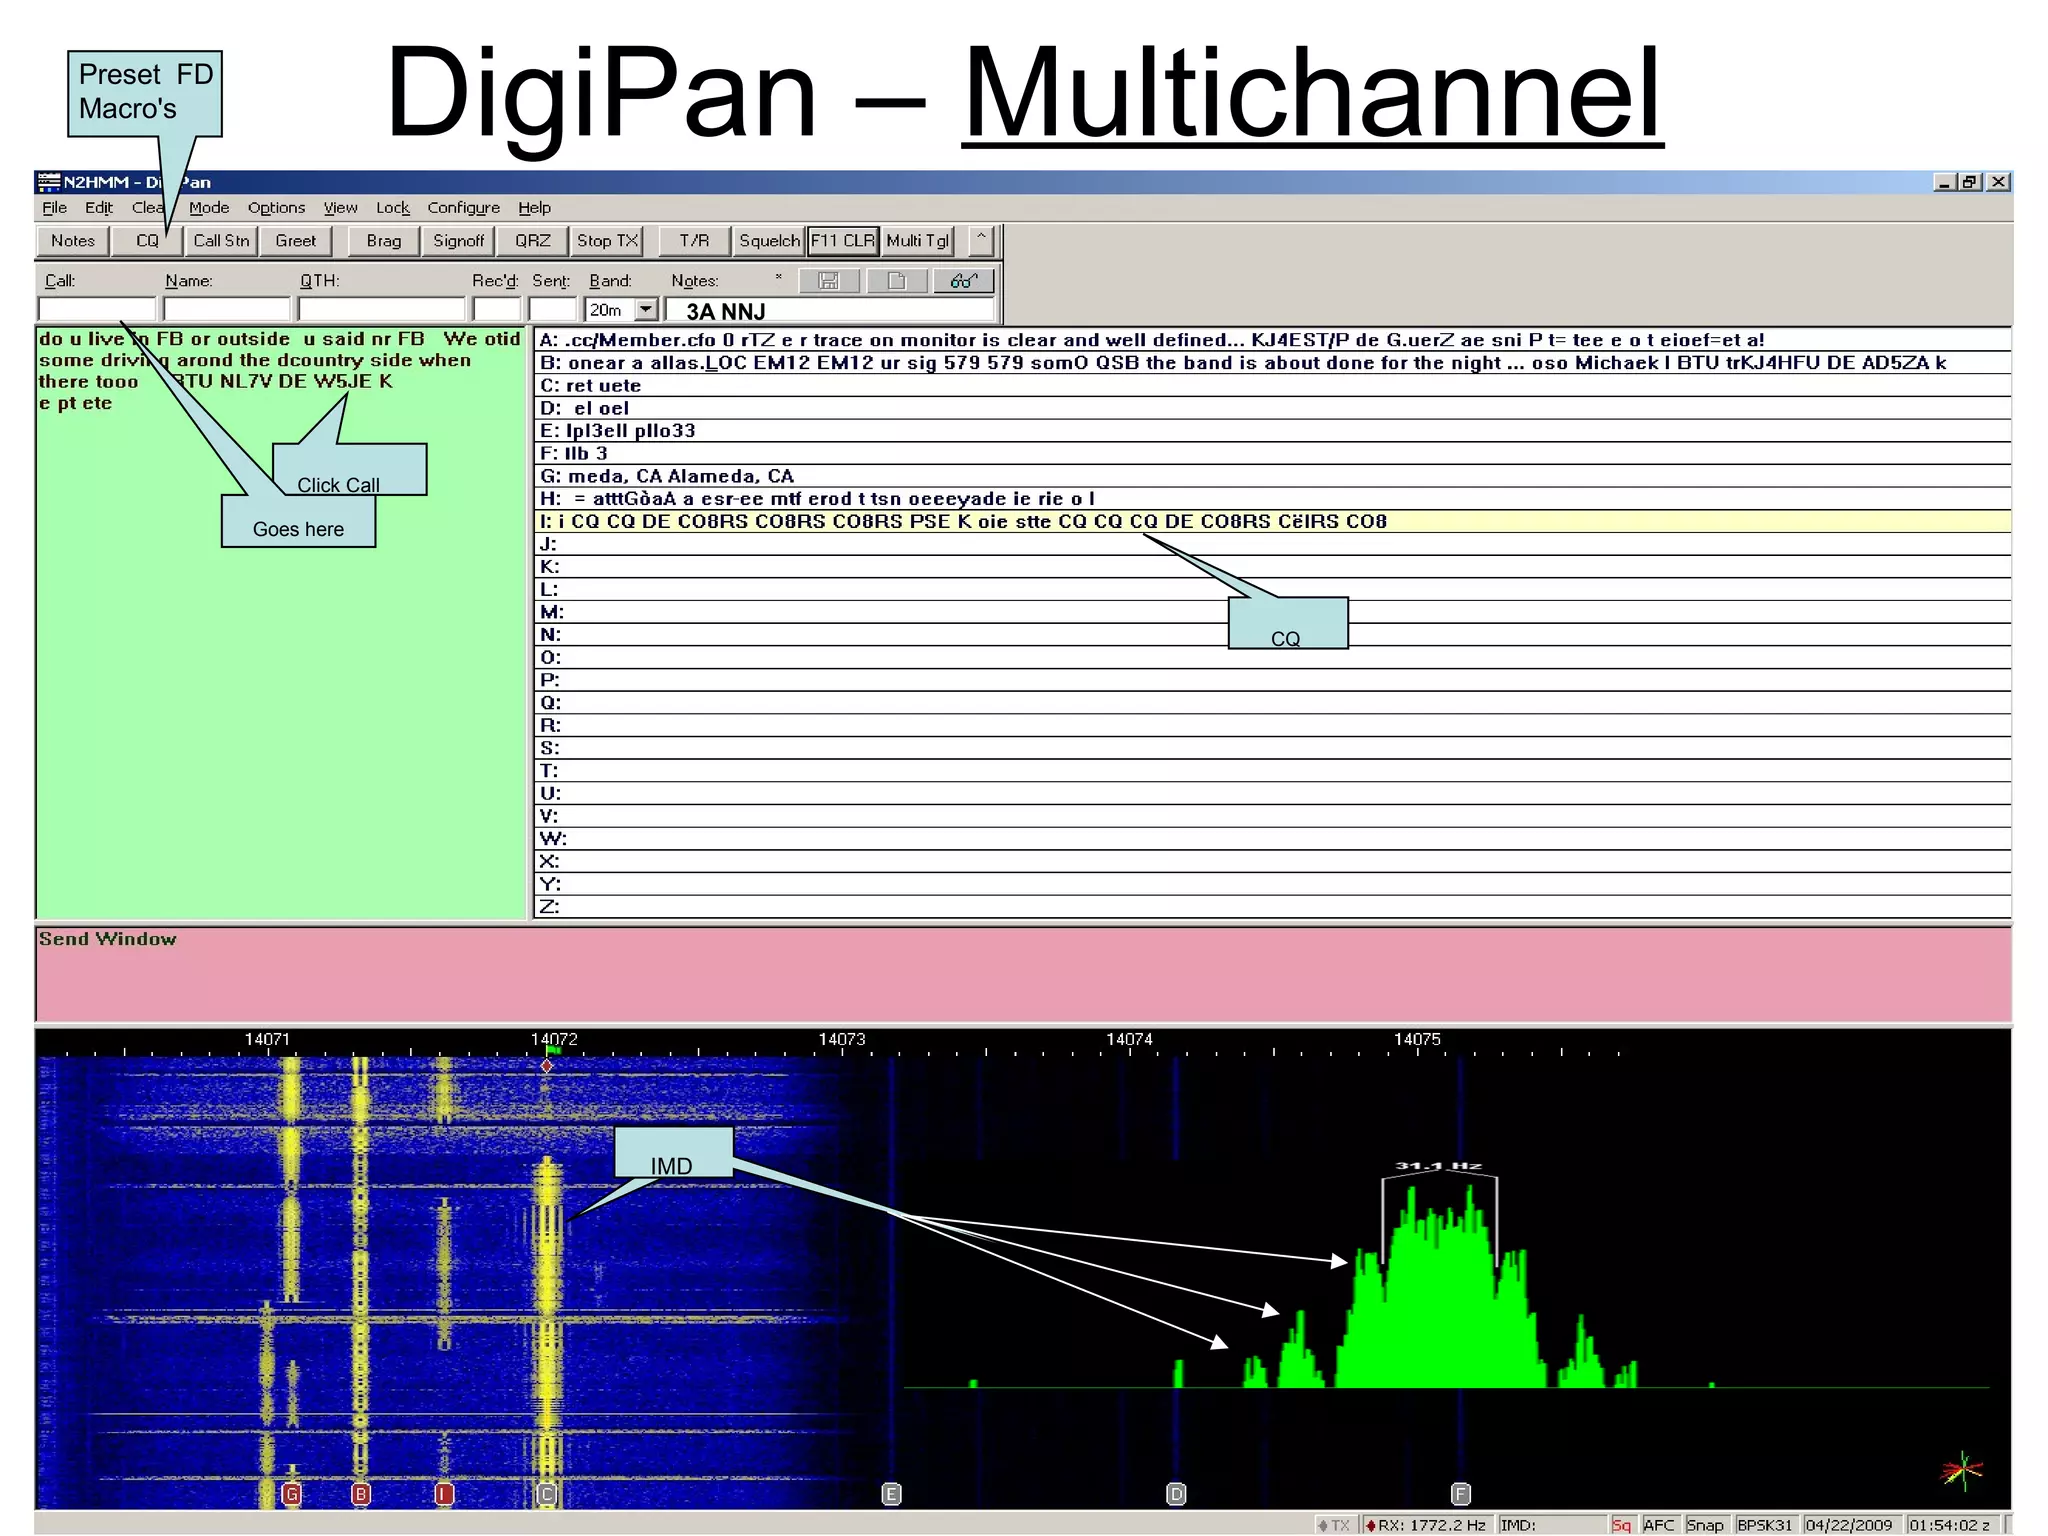Image resolution: width=2048 pixels, height=1536 pixels.
Task: Toggle Sq squelch in status bar
Action: [x=1621, y=1525]
